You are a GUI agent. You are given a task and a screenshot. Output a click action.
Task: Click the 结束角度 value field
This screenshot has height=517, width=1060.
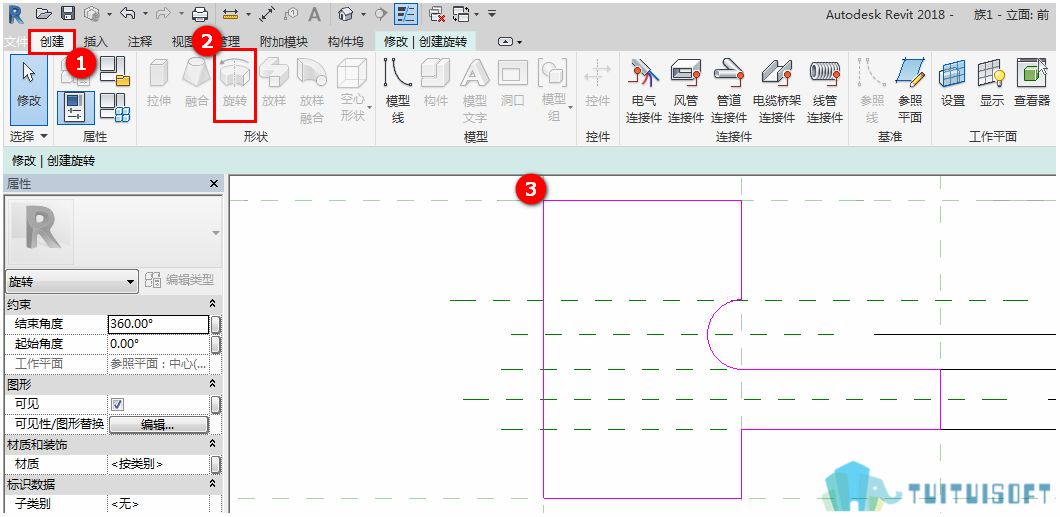[158, 324]
